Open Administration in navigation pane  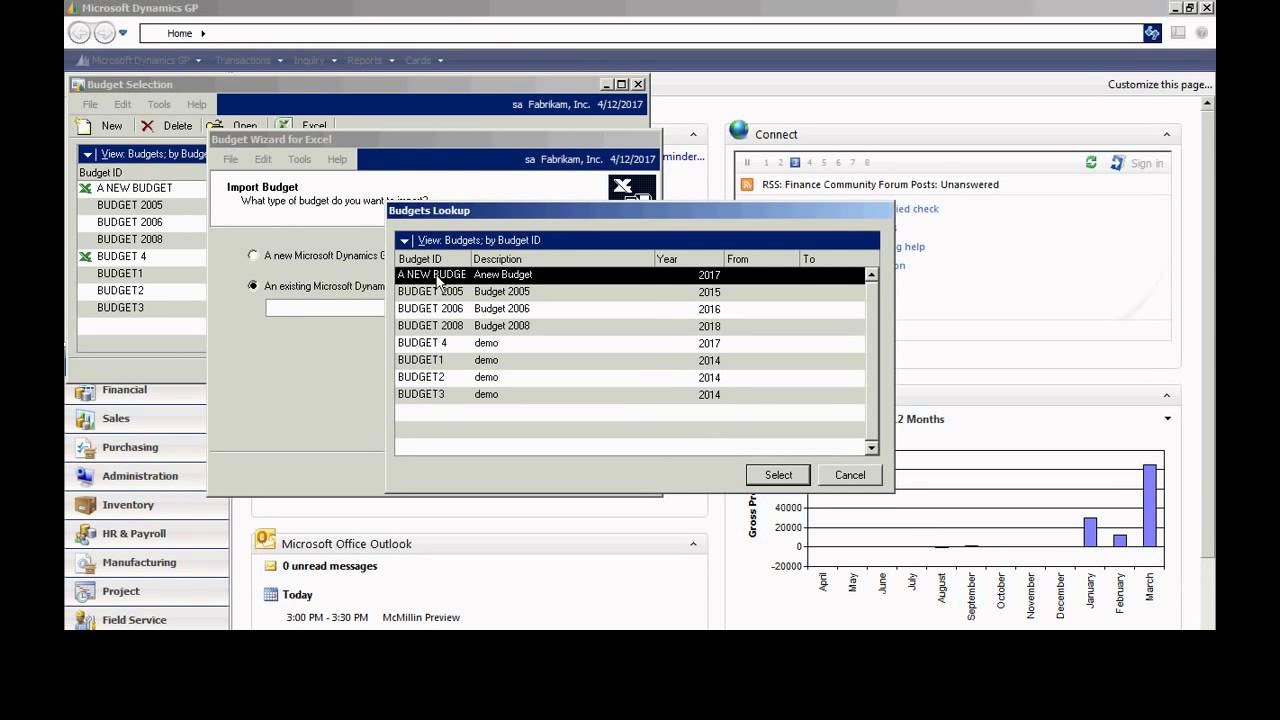[x=137, y=476]
